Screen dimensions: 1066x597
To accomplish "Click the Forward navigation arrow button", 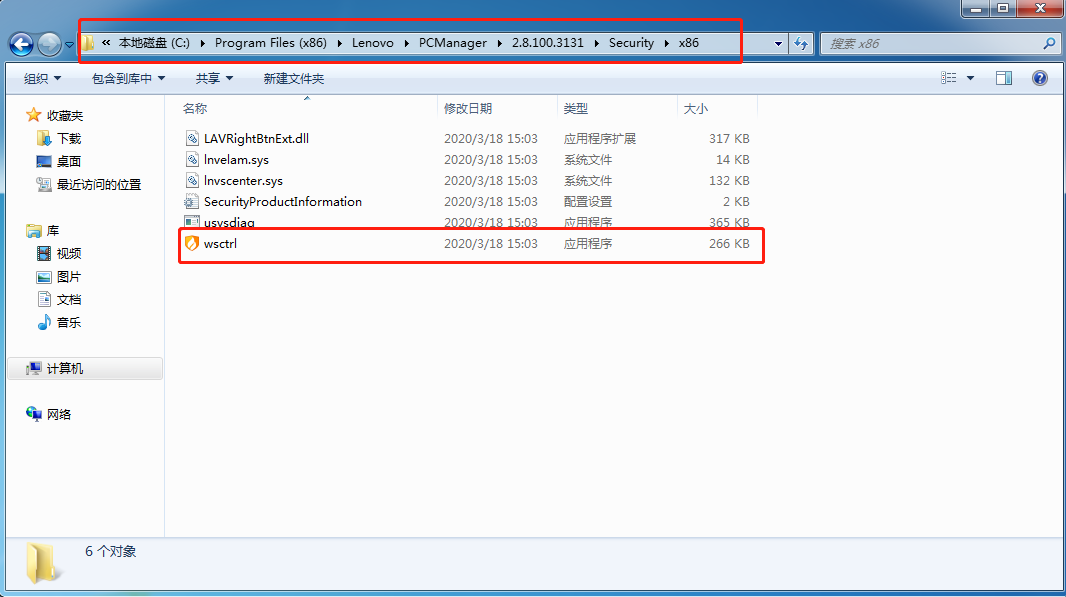I will [49, 44].
